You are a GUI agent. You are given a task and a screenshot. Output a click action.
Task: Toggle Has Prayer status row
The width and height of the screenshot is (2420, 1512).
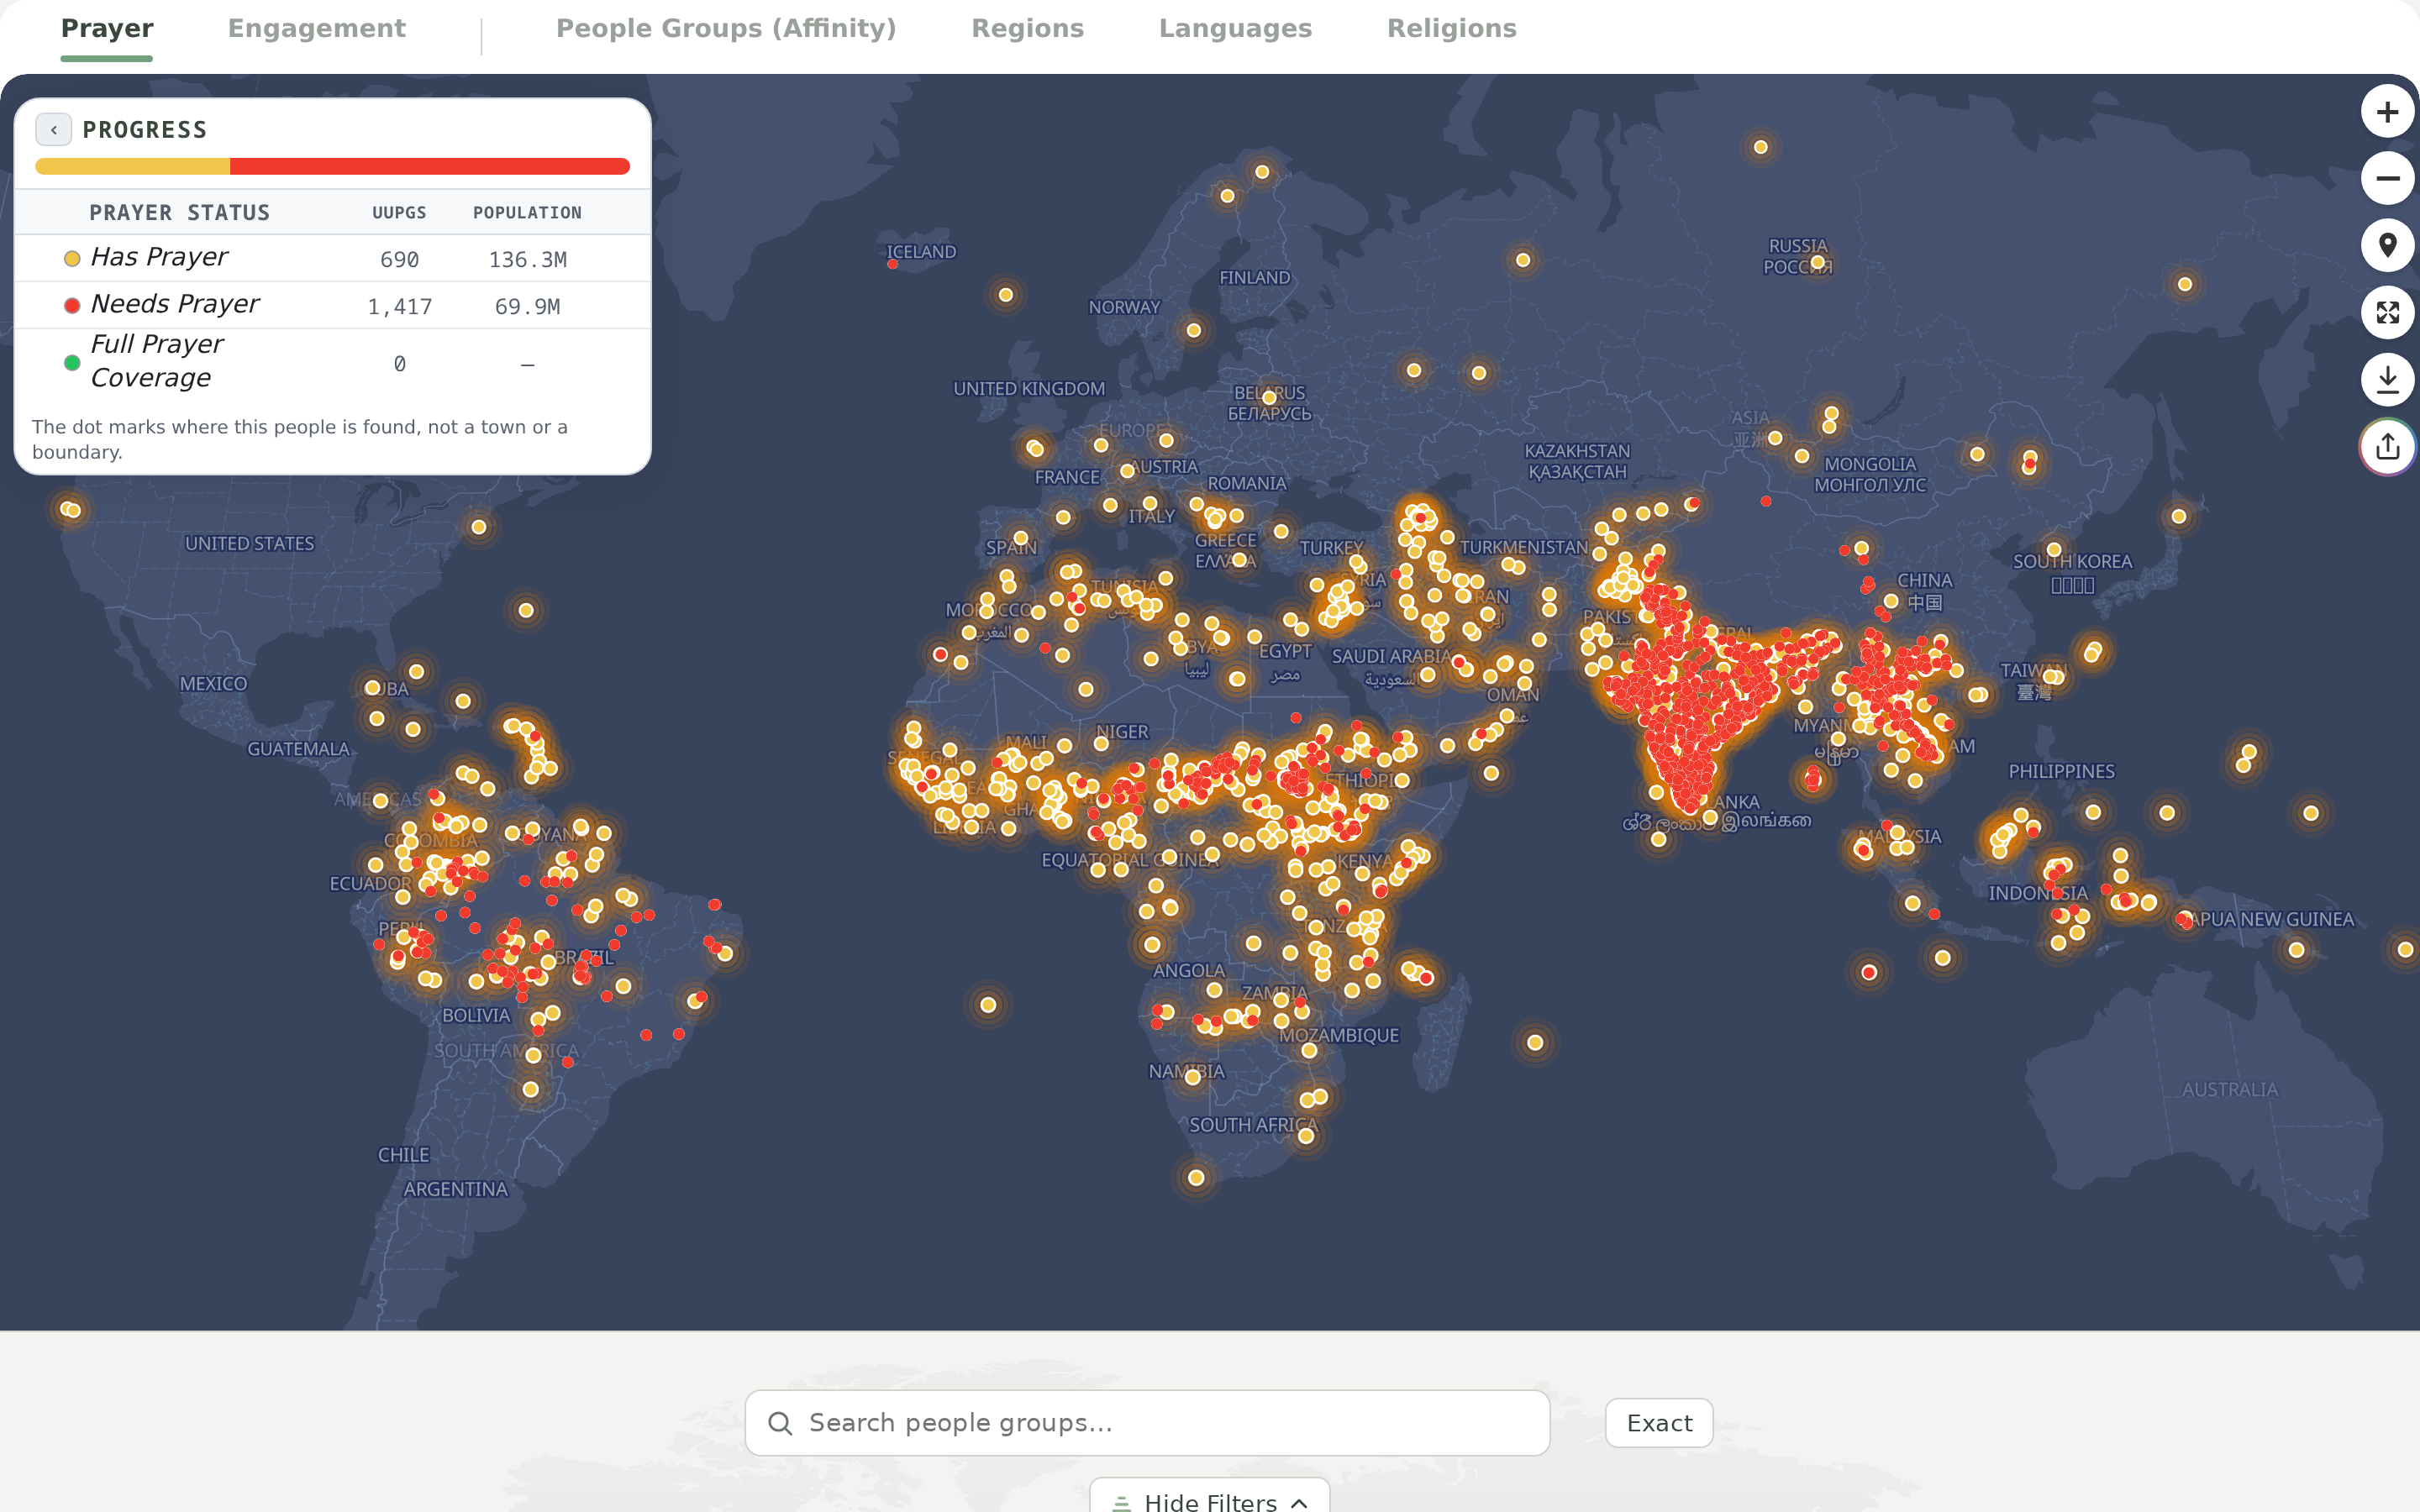333,259
